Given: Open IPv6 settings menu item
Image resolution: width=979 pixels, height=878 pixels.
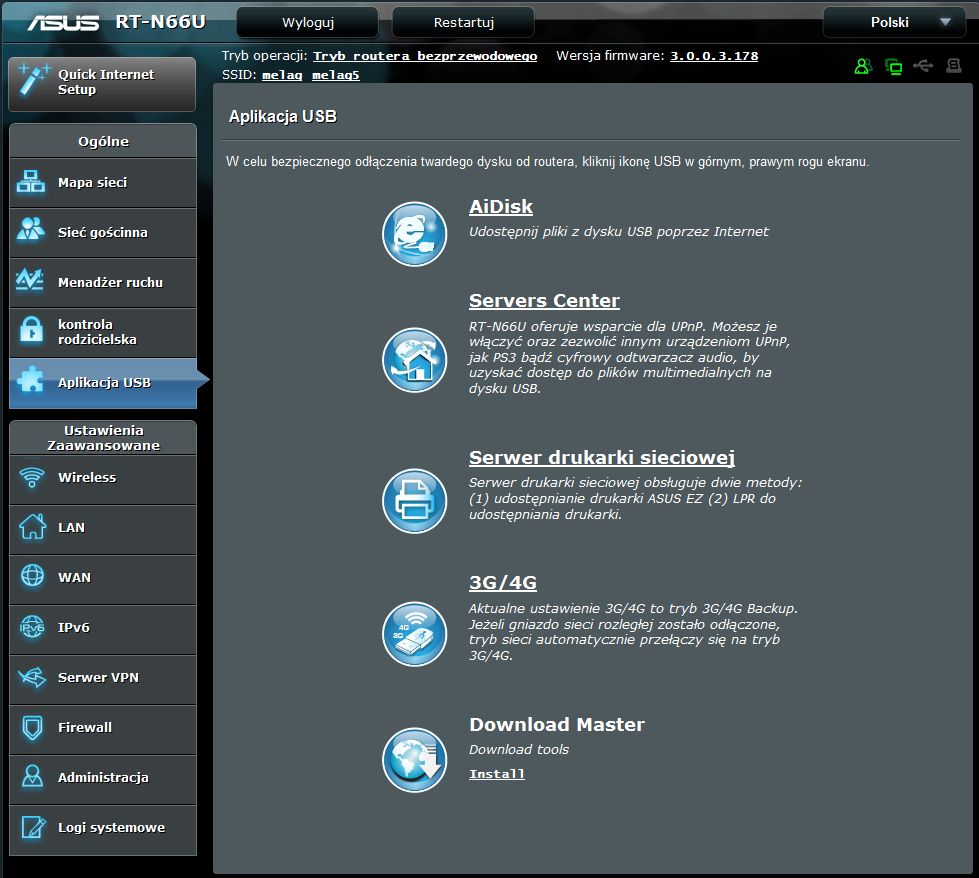Looking at the screenshot, I should [103, 629].
